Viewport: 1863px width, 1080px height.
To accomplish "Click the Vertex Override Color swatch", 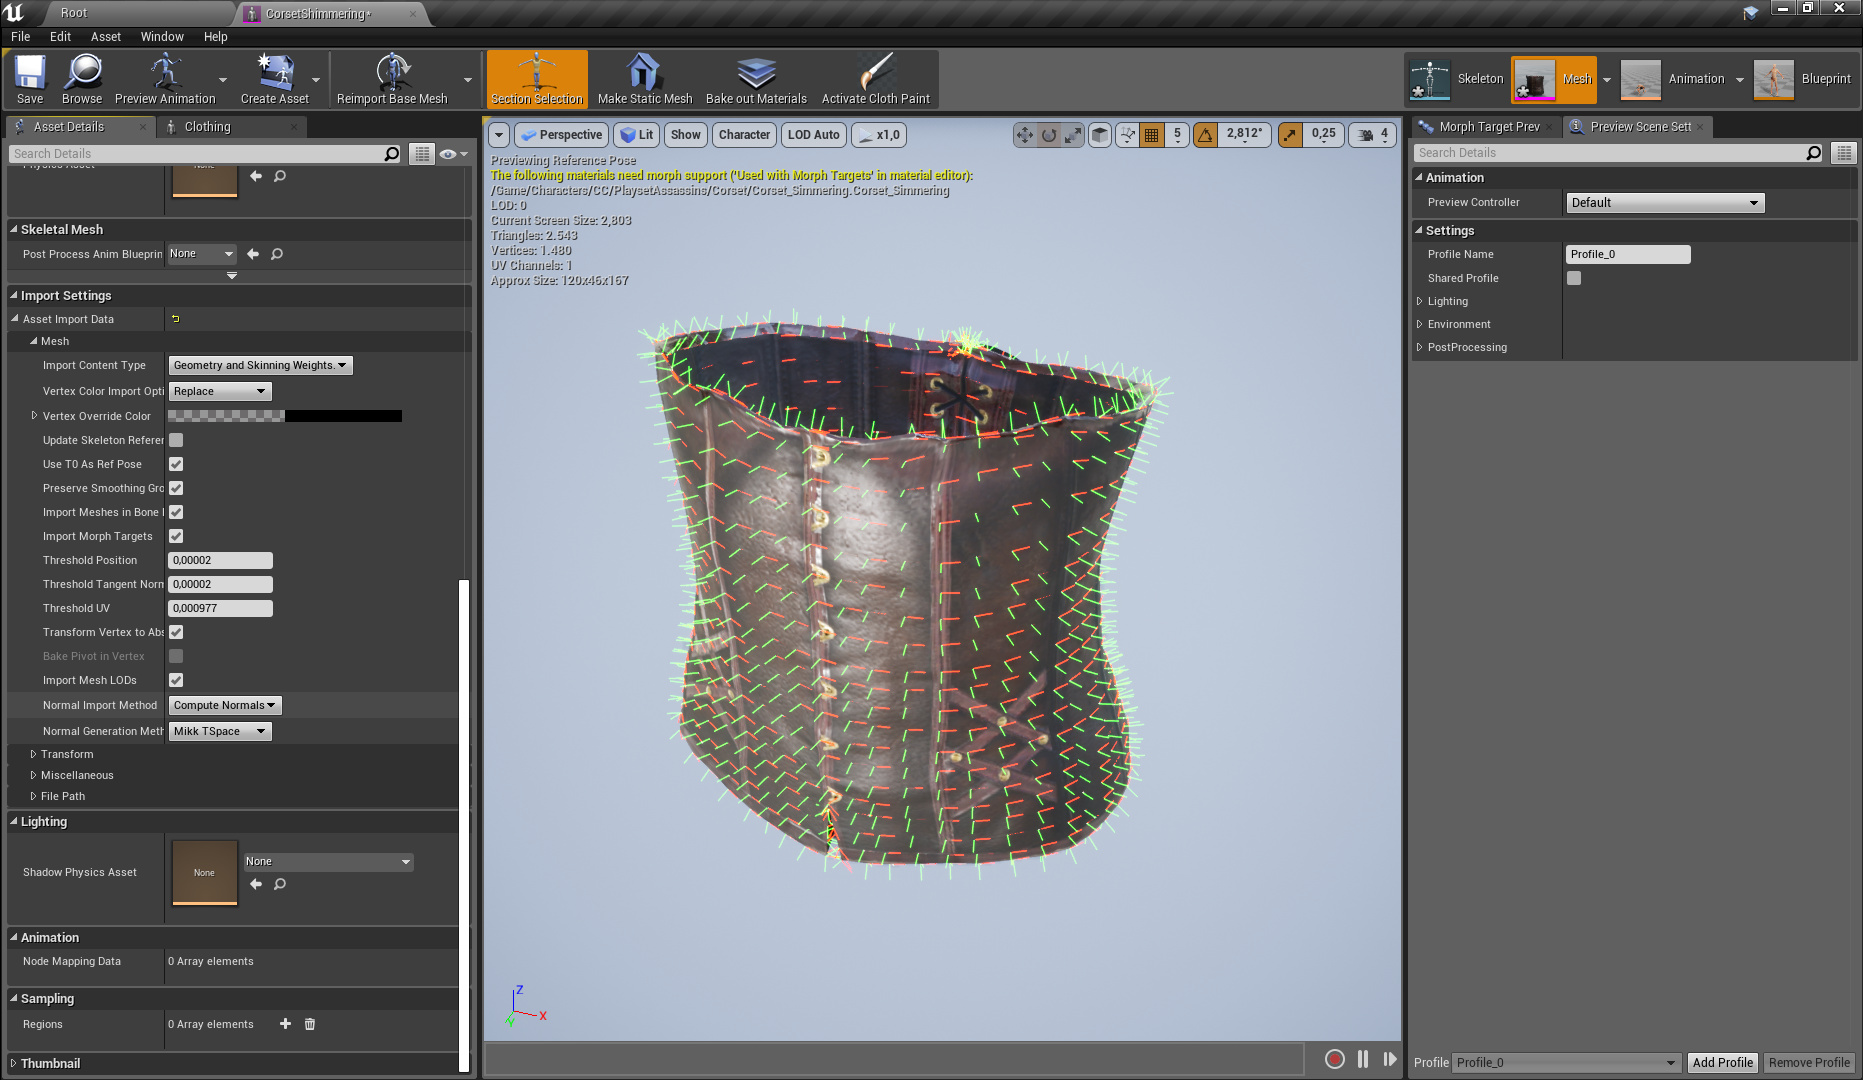I will (285, 416).
